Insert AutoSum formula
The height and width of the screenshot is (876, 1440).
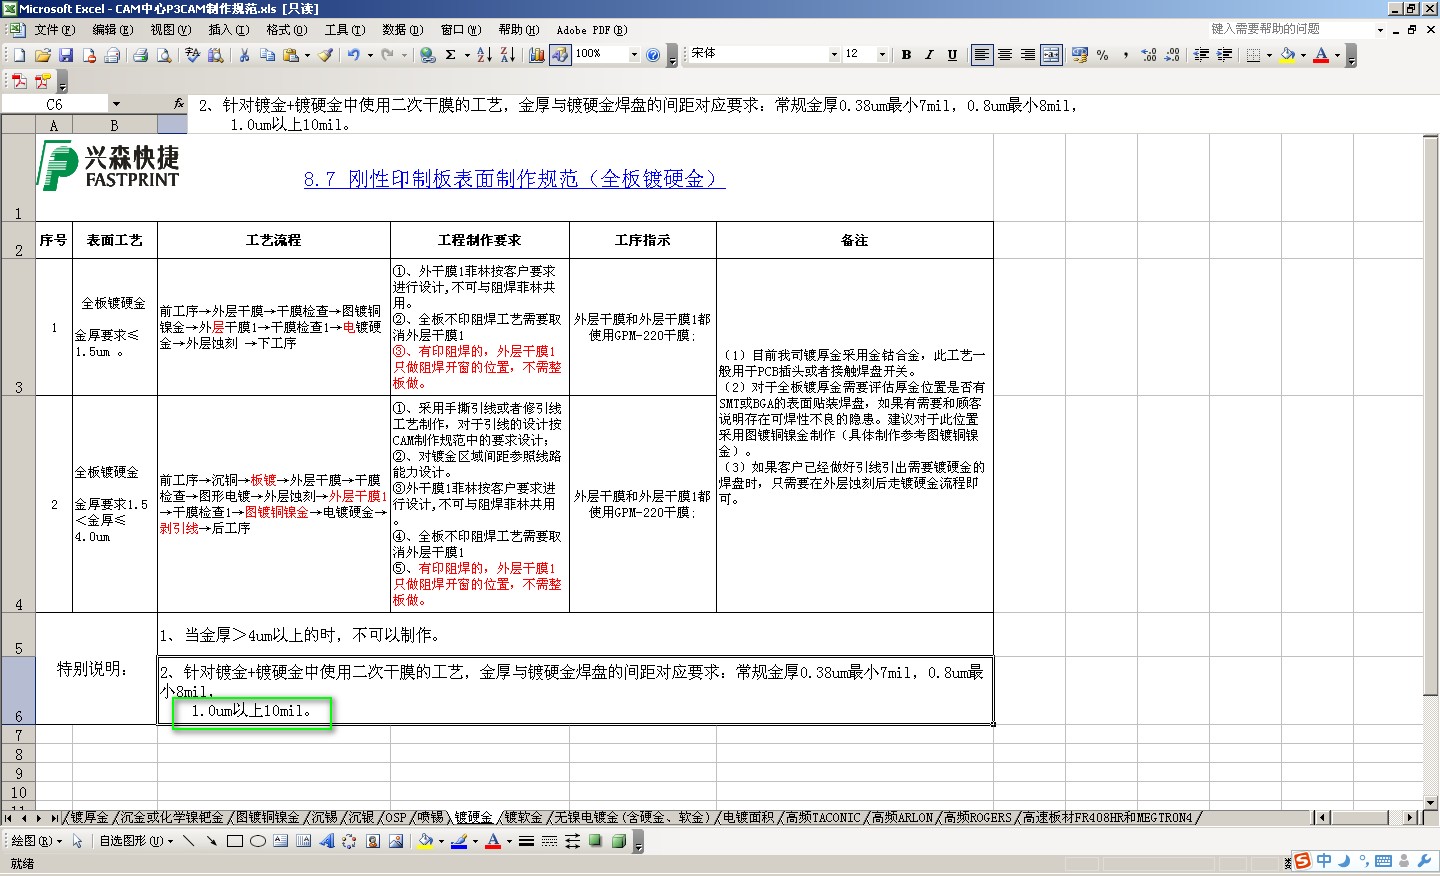[451, 55]
